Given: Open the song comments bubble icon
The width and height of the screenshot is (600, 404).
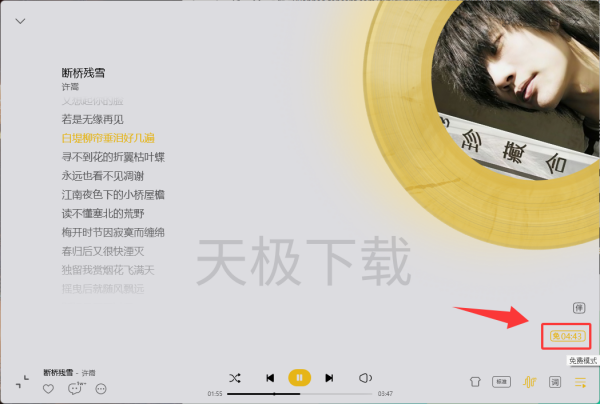Looking at the screenshot, I should point(75,389).
